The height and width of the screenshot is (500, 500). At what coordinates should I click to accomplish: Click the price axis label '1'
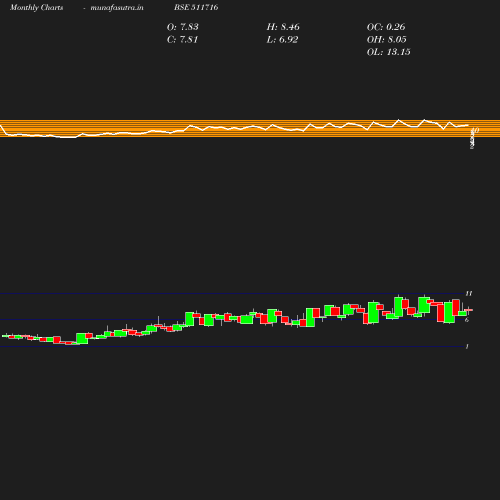click(467, 346)
